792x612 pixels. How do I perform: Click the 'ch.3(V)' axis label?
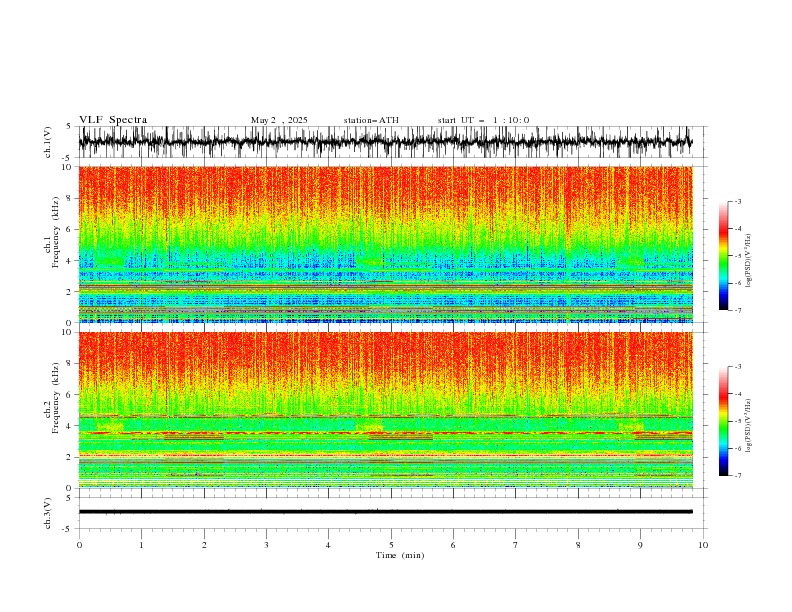tap(48, 513)
